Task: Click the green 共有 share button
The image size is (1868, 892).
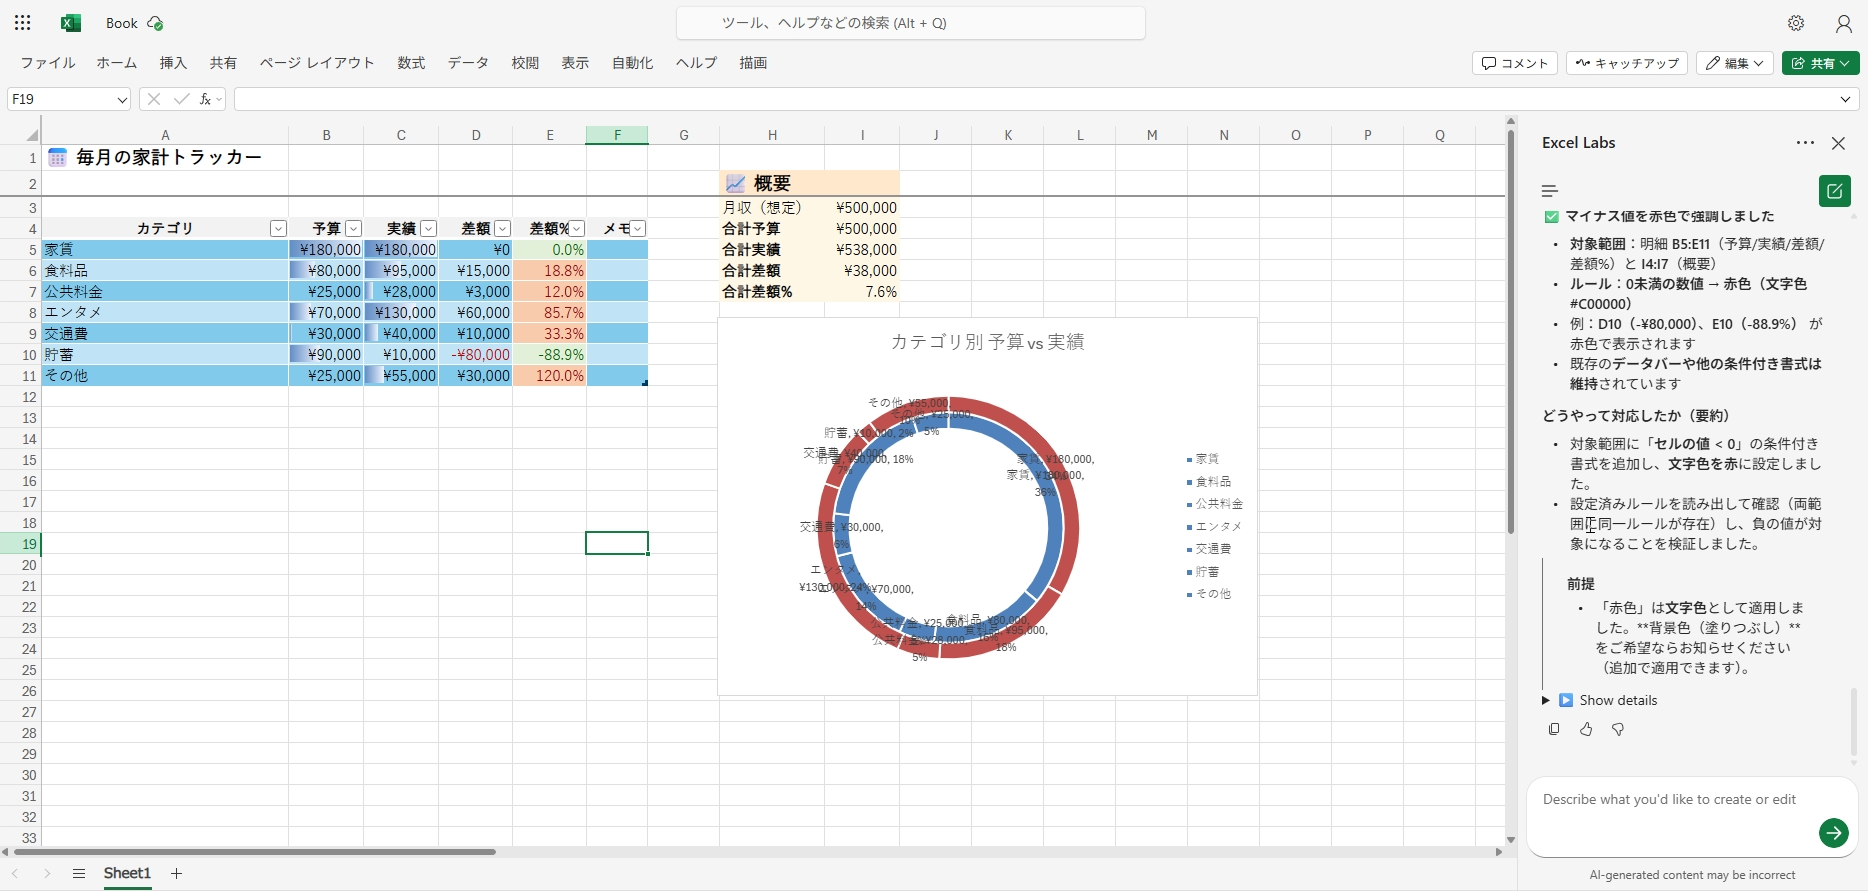Action: (1820, 63)
